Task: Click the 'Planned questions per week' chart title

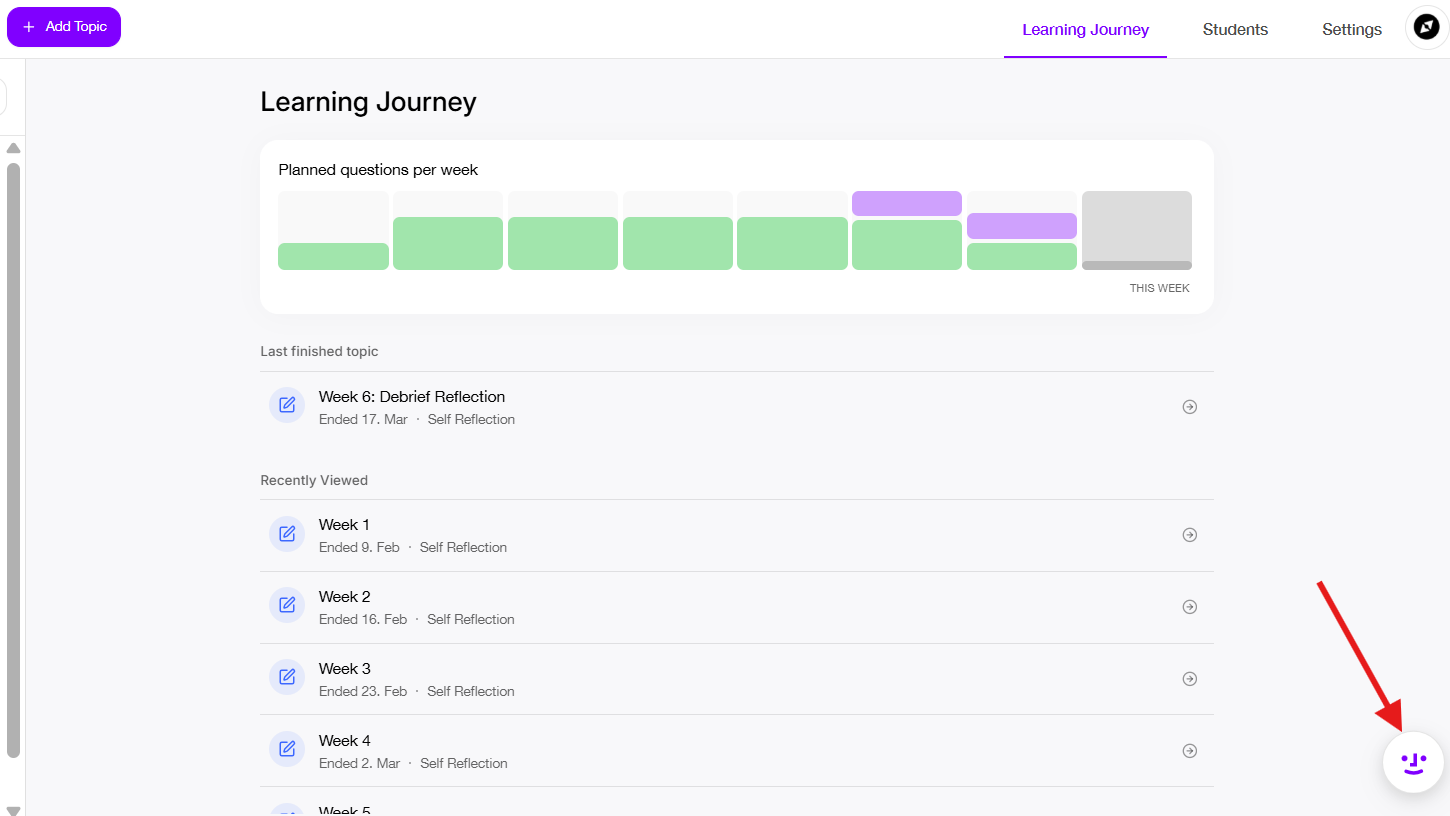Action: [378, 170]
